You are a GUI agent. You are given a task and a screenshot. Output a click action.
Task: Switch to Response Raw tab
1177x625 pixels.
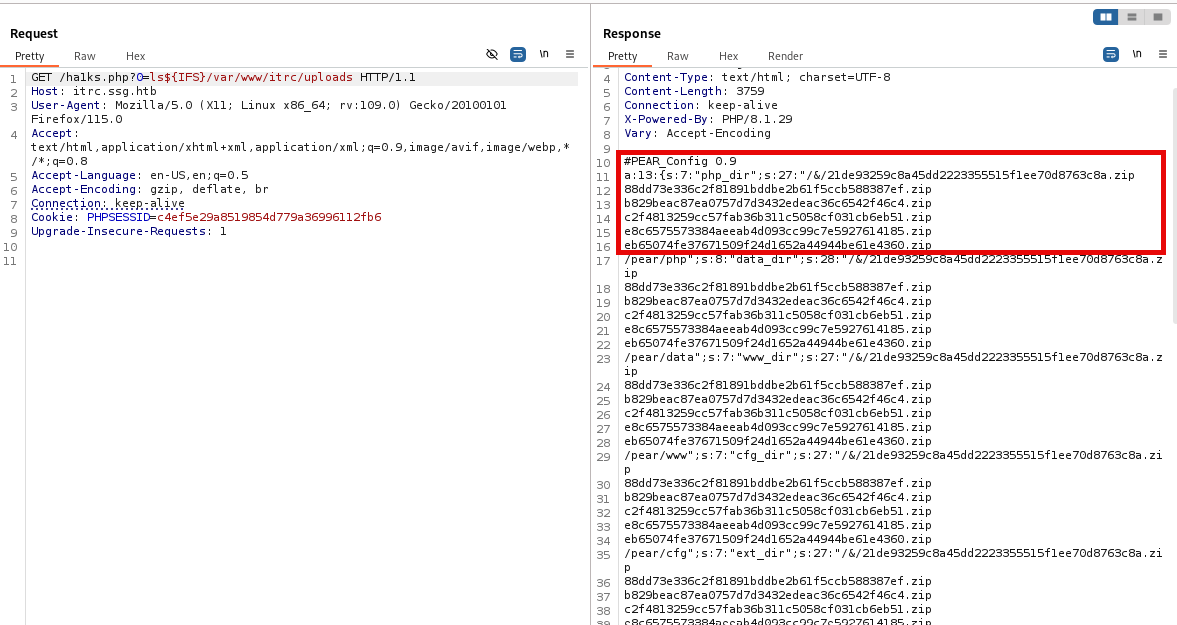pos(678,56)
